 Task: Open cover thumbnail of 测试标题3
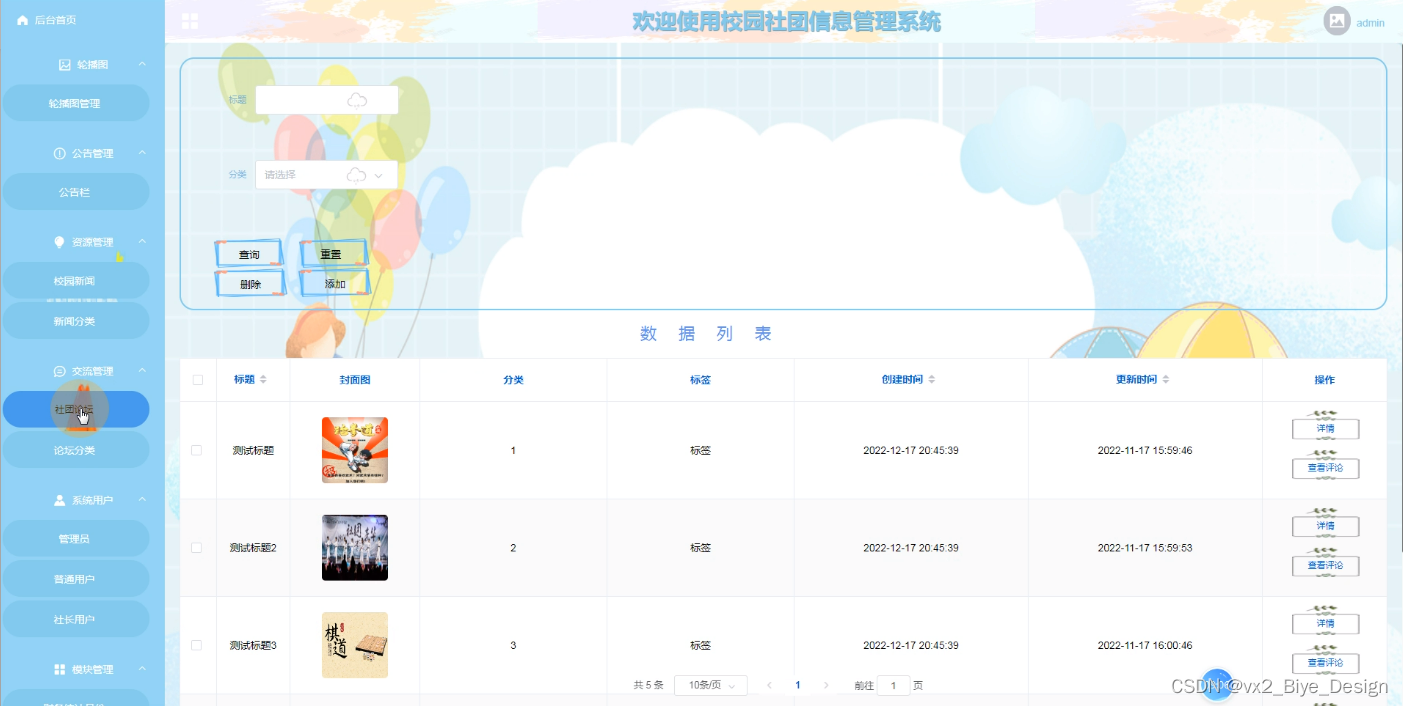355,645
